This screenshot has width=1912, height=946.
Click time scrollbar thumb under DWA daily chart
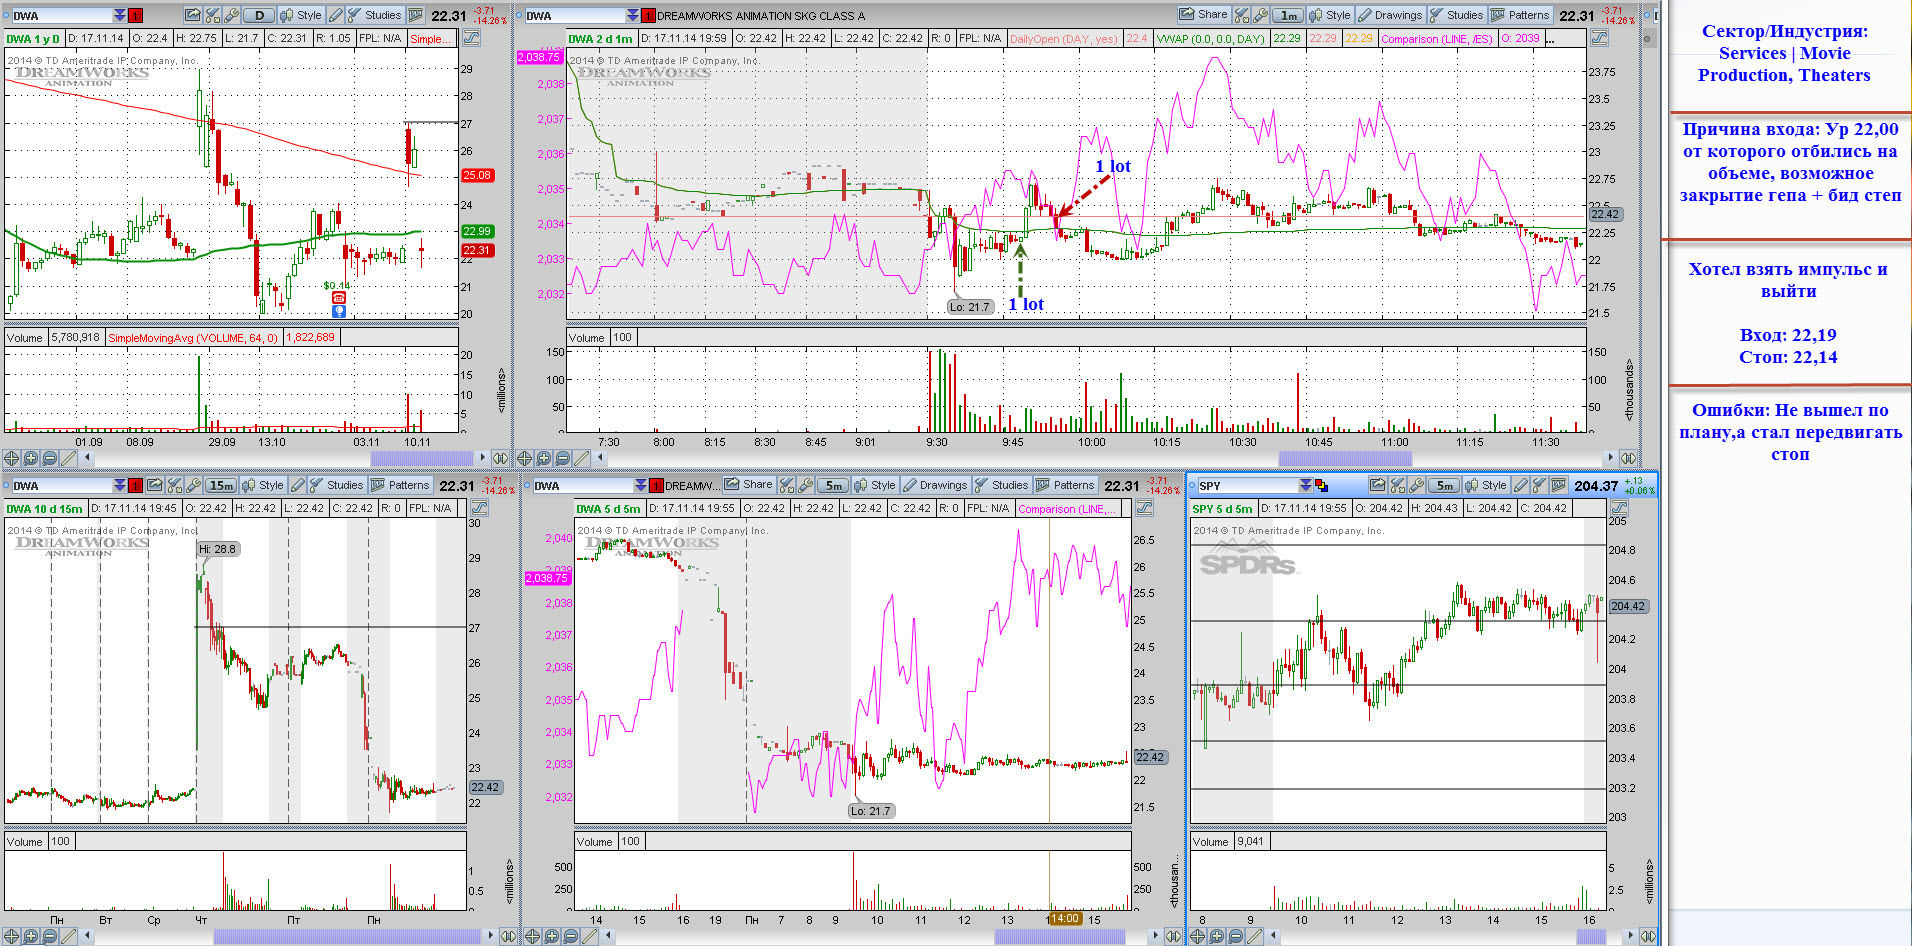[422, 458]
